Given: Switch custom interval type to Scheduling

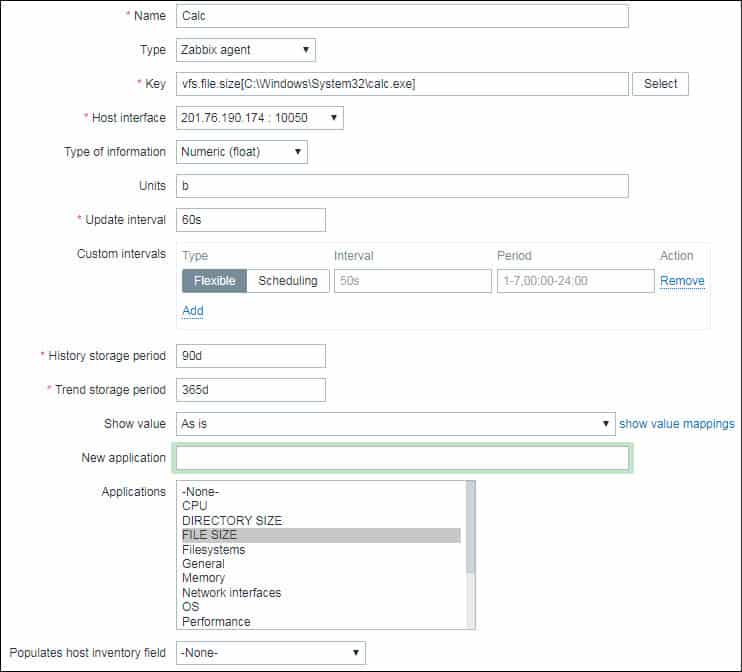Looking at the screenshot, I should coord(288,281).
